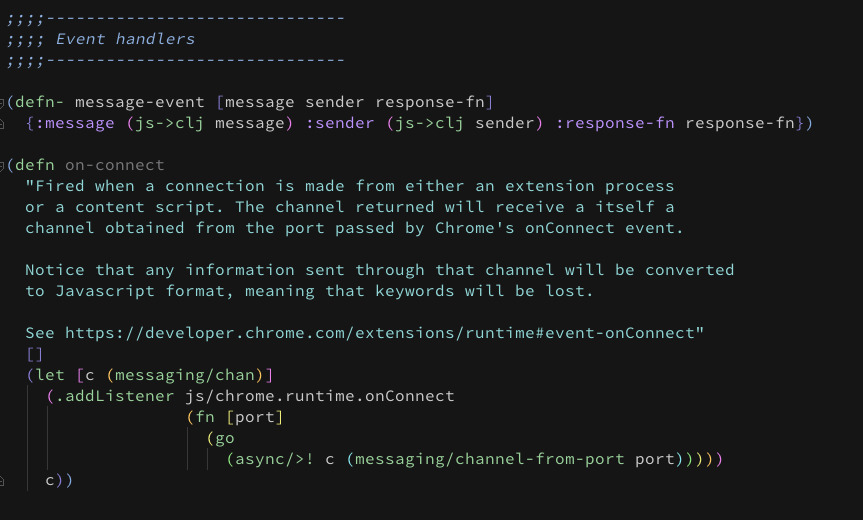Viewport: 863px width, 520px height.
Task: Click the async/>! put operator
Action: [275, 459]
